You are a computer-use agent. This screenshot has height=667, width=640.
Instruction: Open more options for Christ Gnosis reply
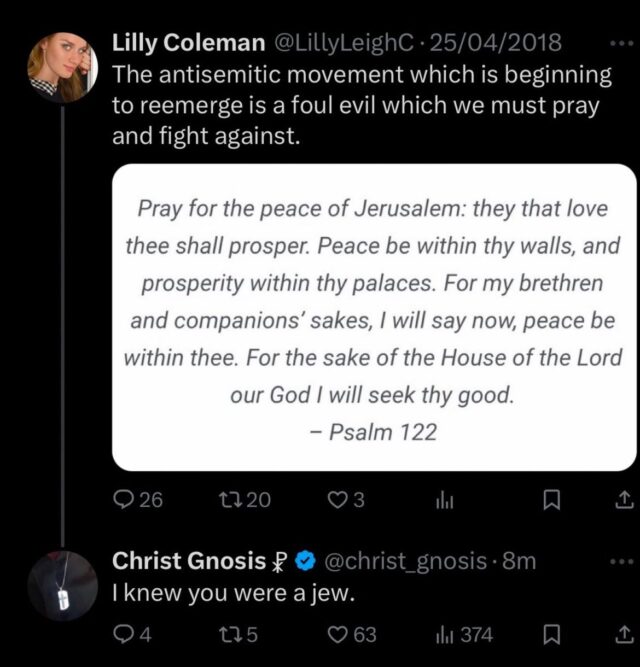[x=619, y=562]
